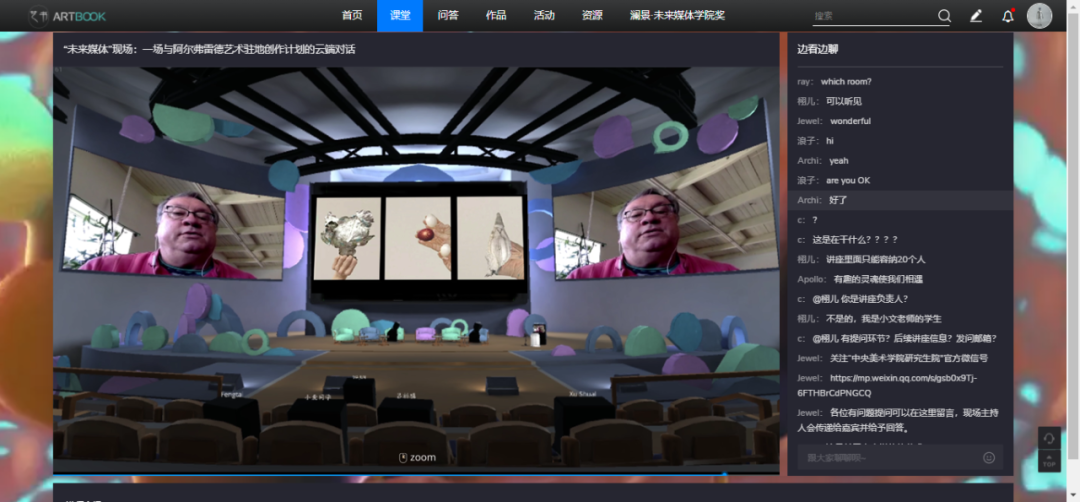This screenshot has height=502, width=1080.
Task: Click the search magnifier icon
Action: 944,16
